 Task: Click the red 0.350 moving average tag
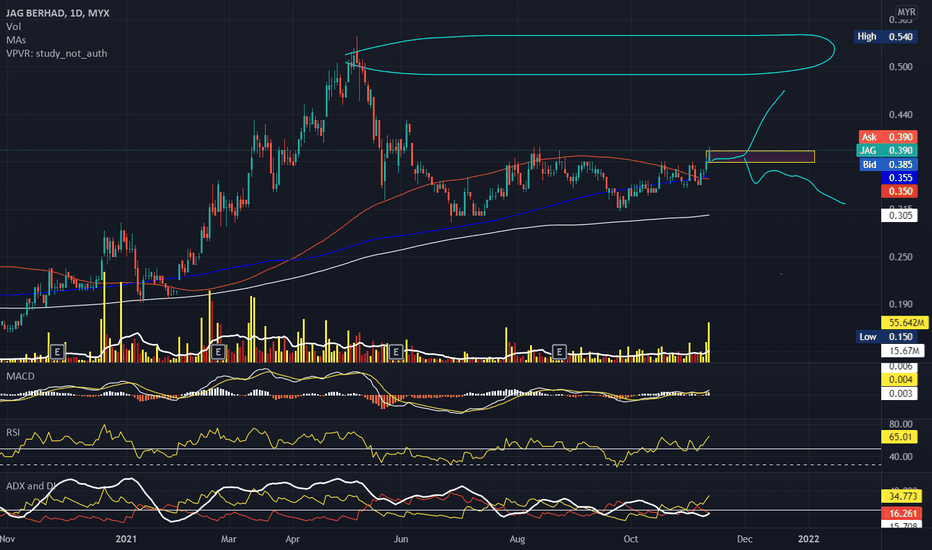899,191
